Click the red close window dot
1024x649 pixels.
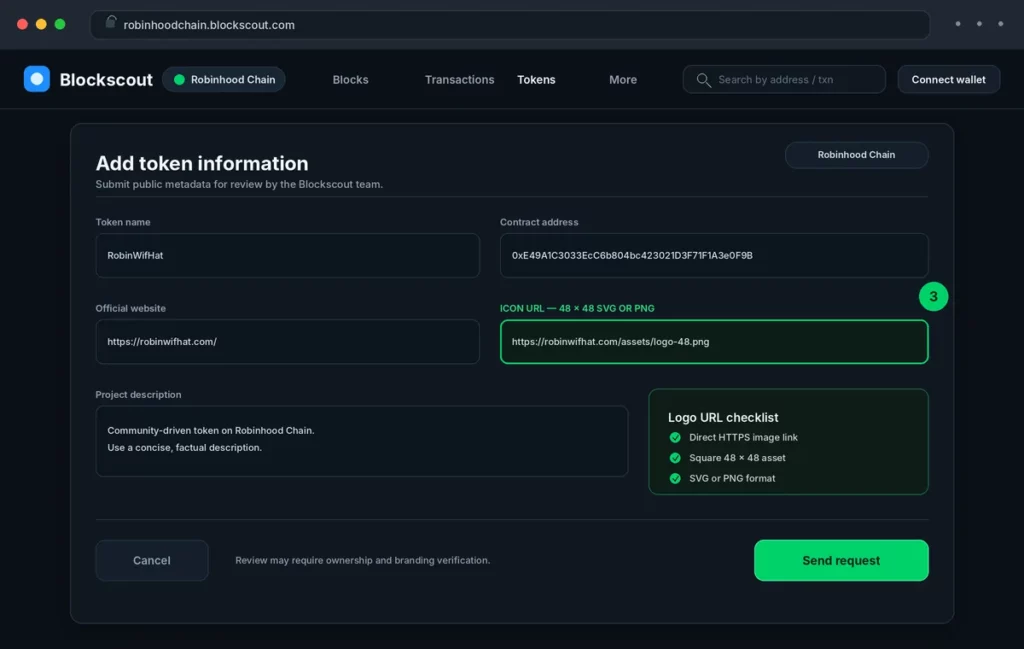click(22, 24)
